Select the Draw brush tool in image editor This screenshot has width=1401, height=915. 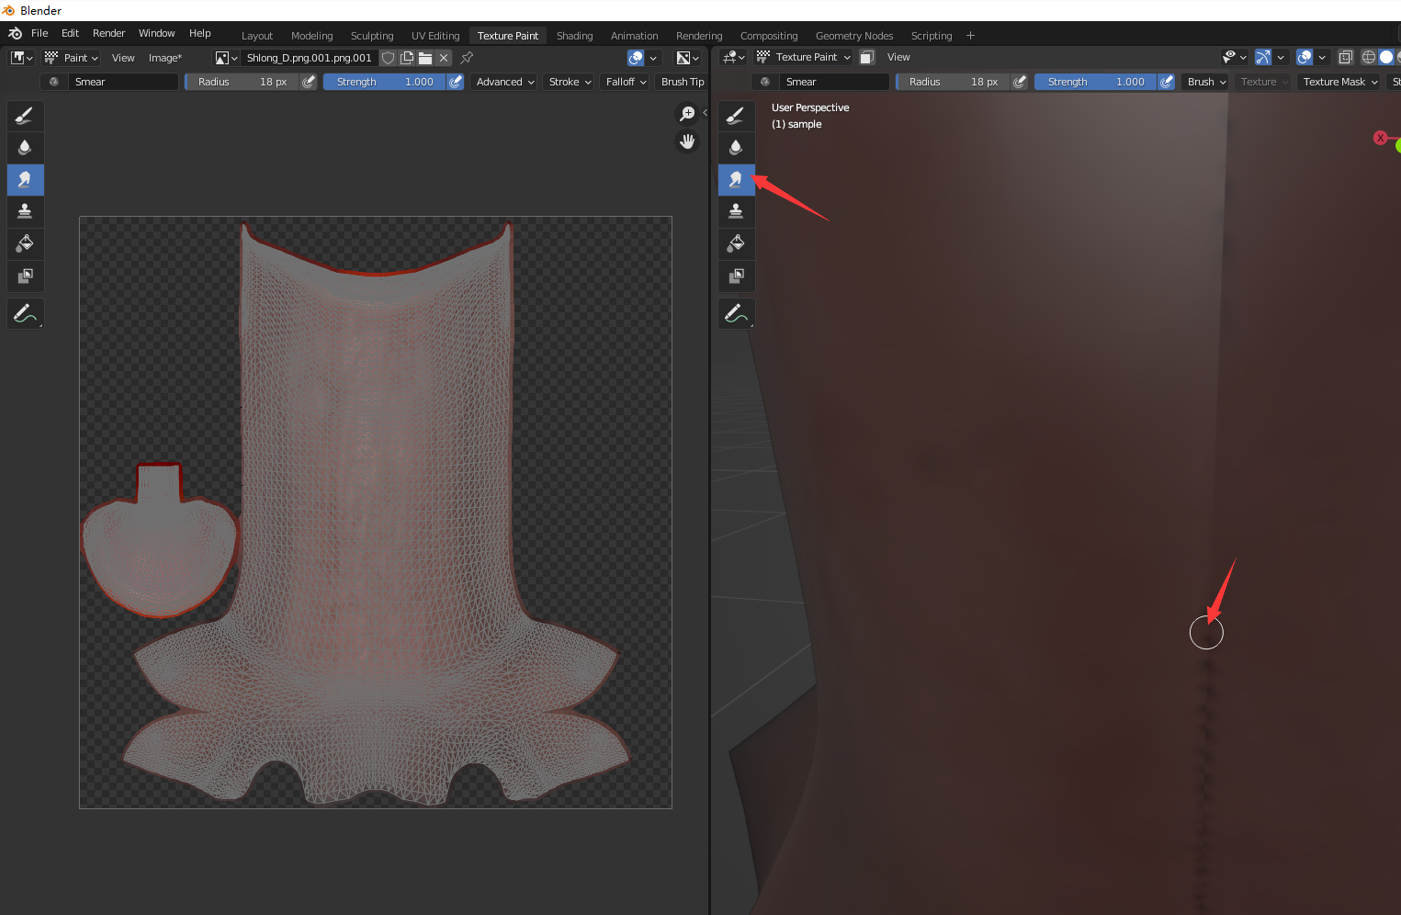click(x=25, y=116)
